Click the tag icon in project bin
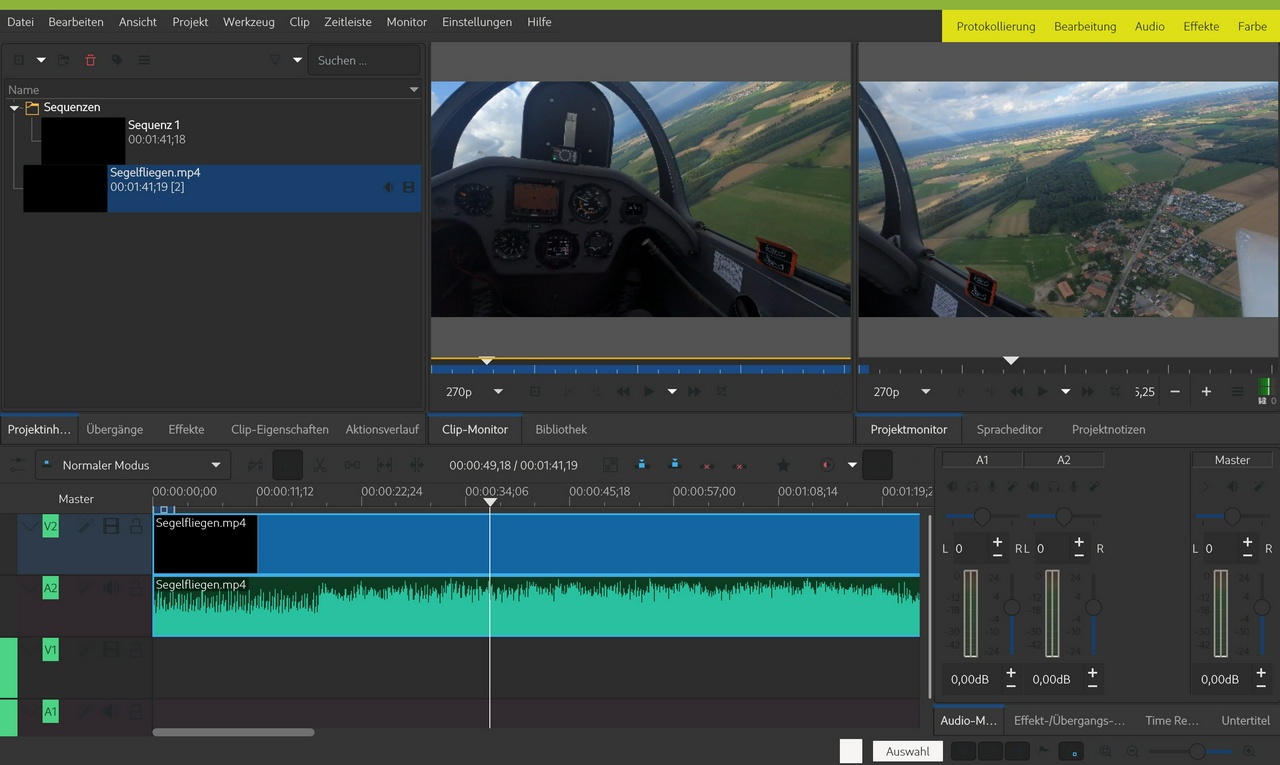Screen dimensions: 1280x765 (117, 60)
